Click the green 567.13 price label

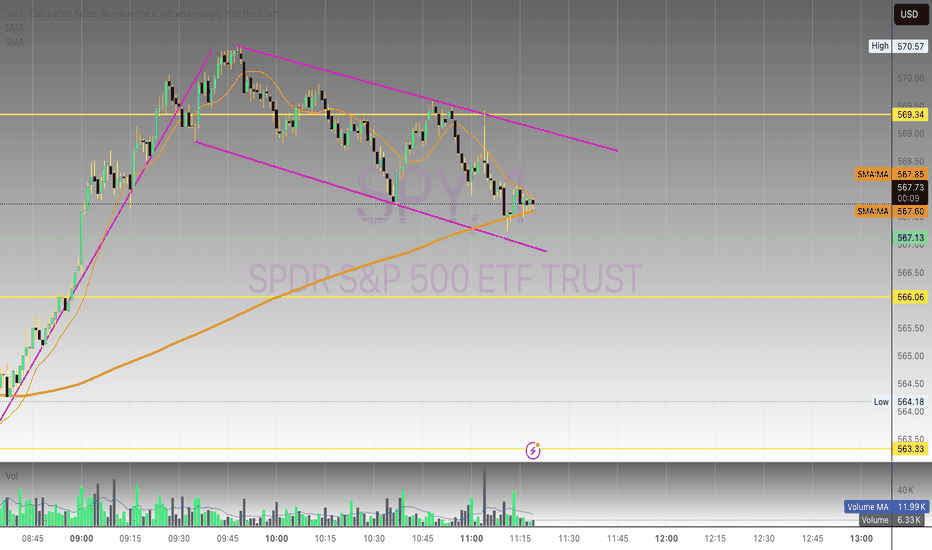point(910,238)
